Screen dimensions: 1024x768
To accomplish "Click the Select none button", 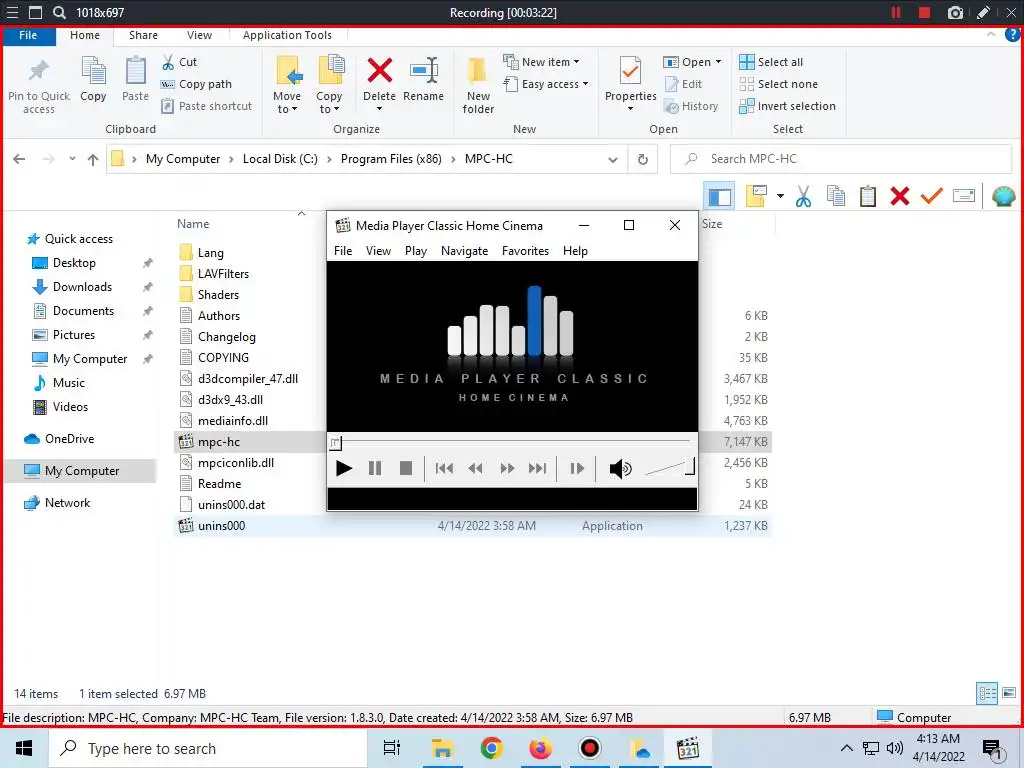I will (x=778, y=84).
